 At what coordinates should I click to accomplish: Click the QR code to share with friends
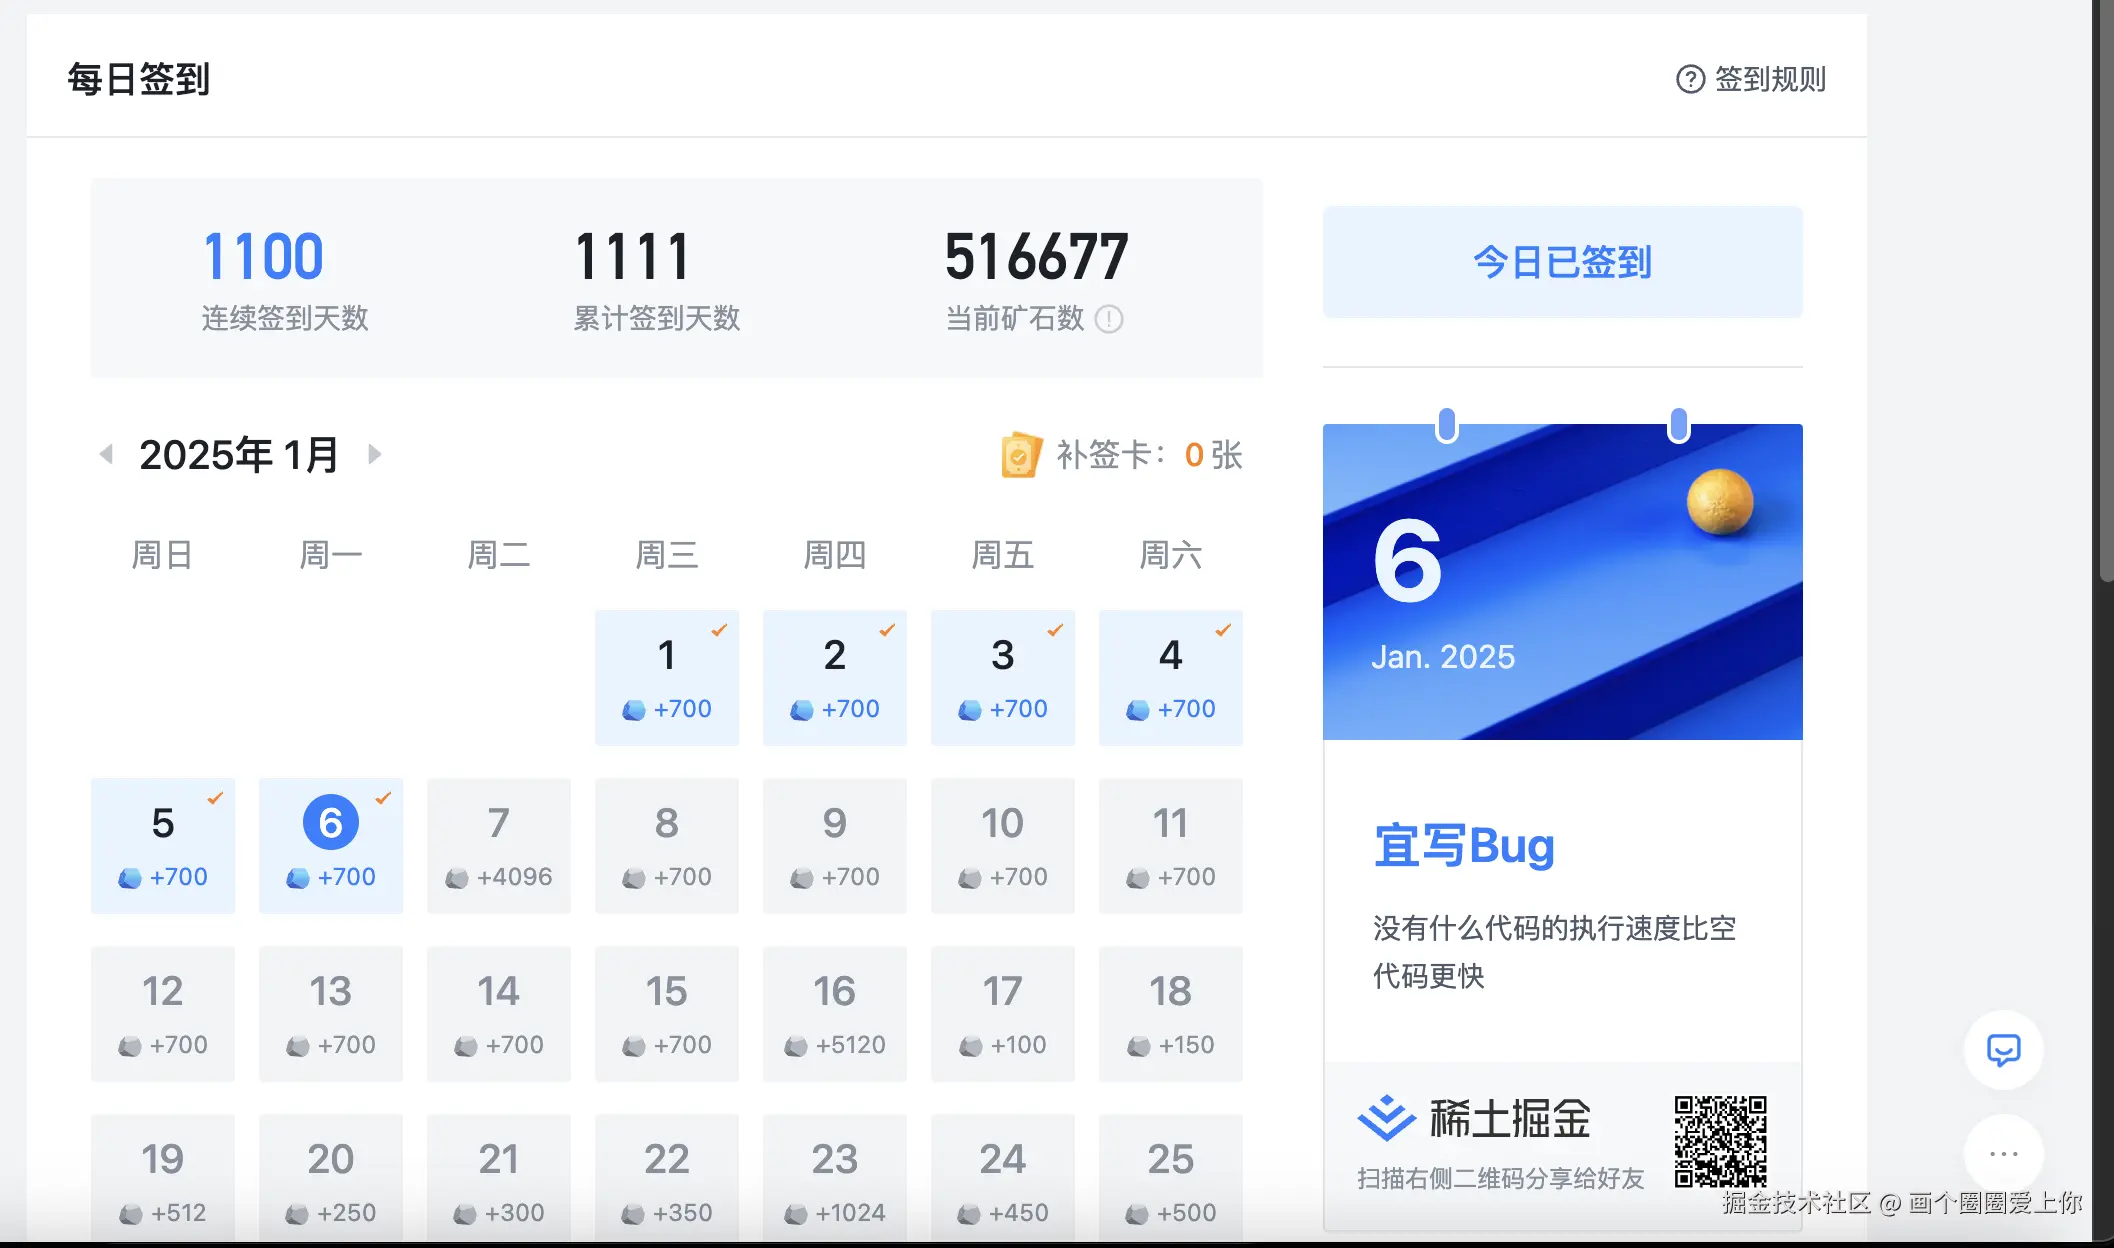pyautogui.click(x=1722, y=1143)
